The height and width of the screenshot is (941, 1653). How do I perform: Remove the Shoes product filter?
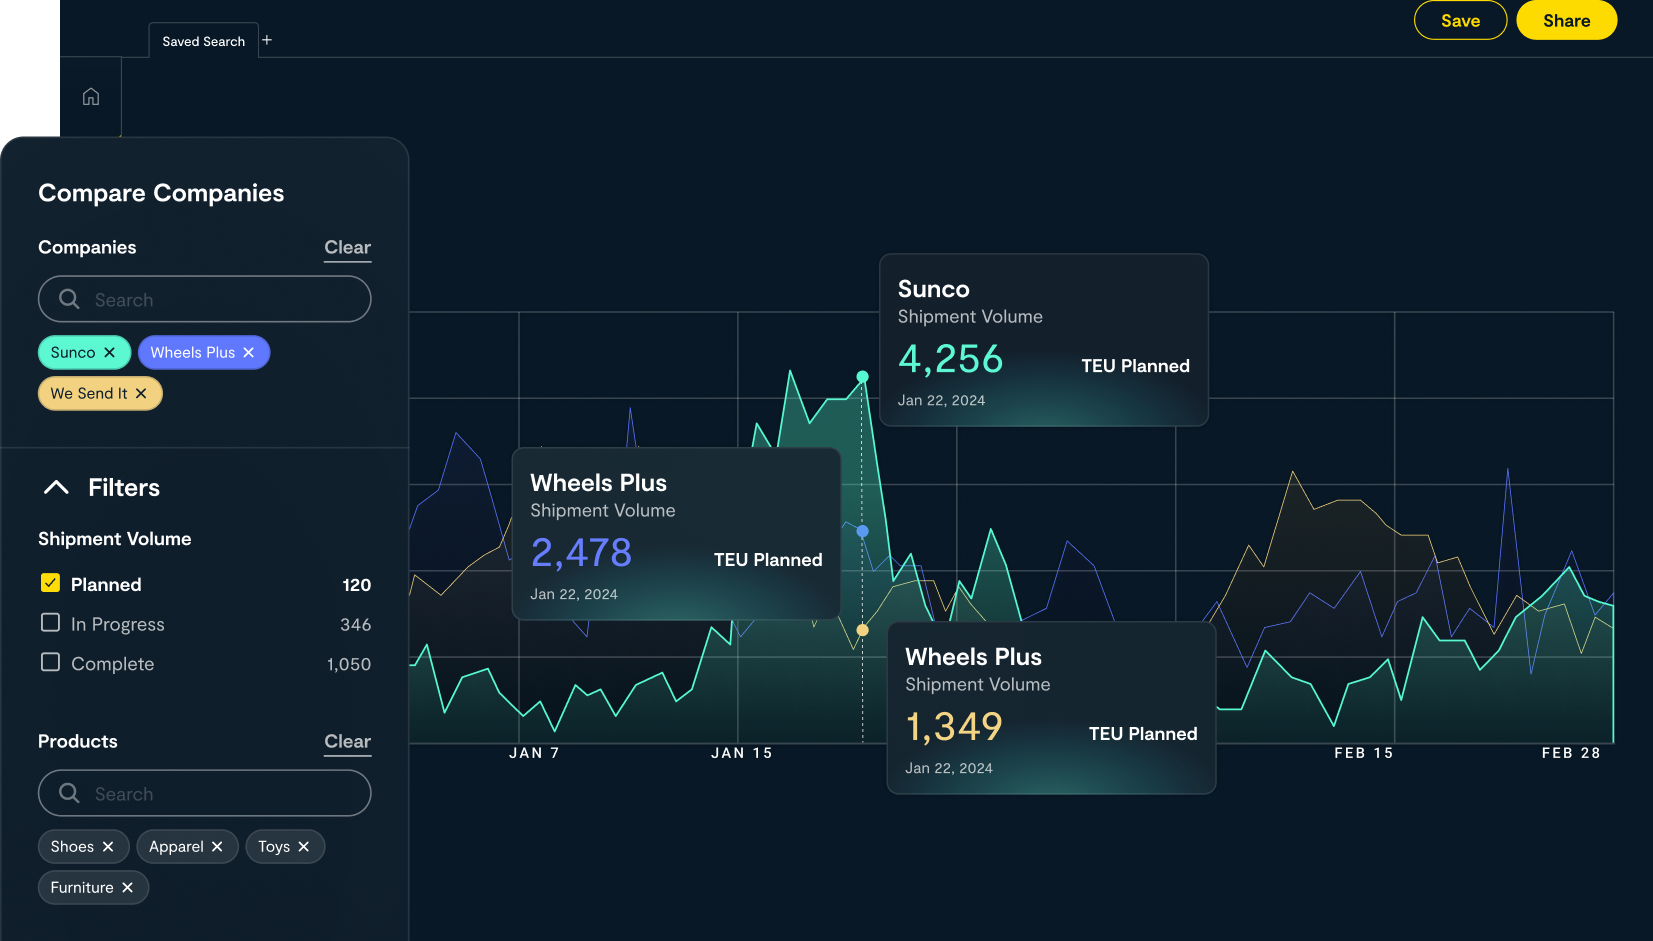(x=110, y=846)
